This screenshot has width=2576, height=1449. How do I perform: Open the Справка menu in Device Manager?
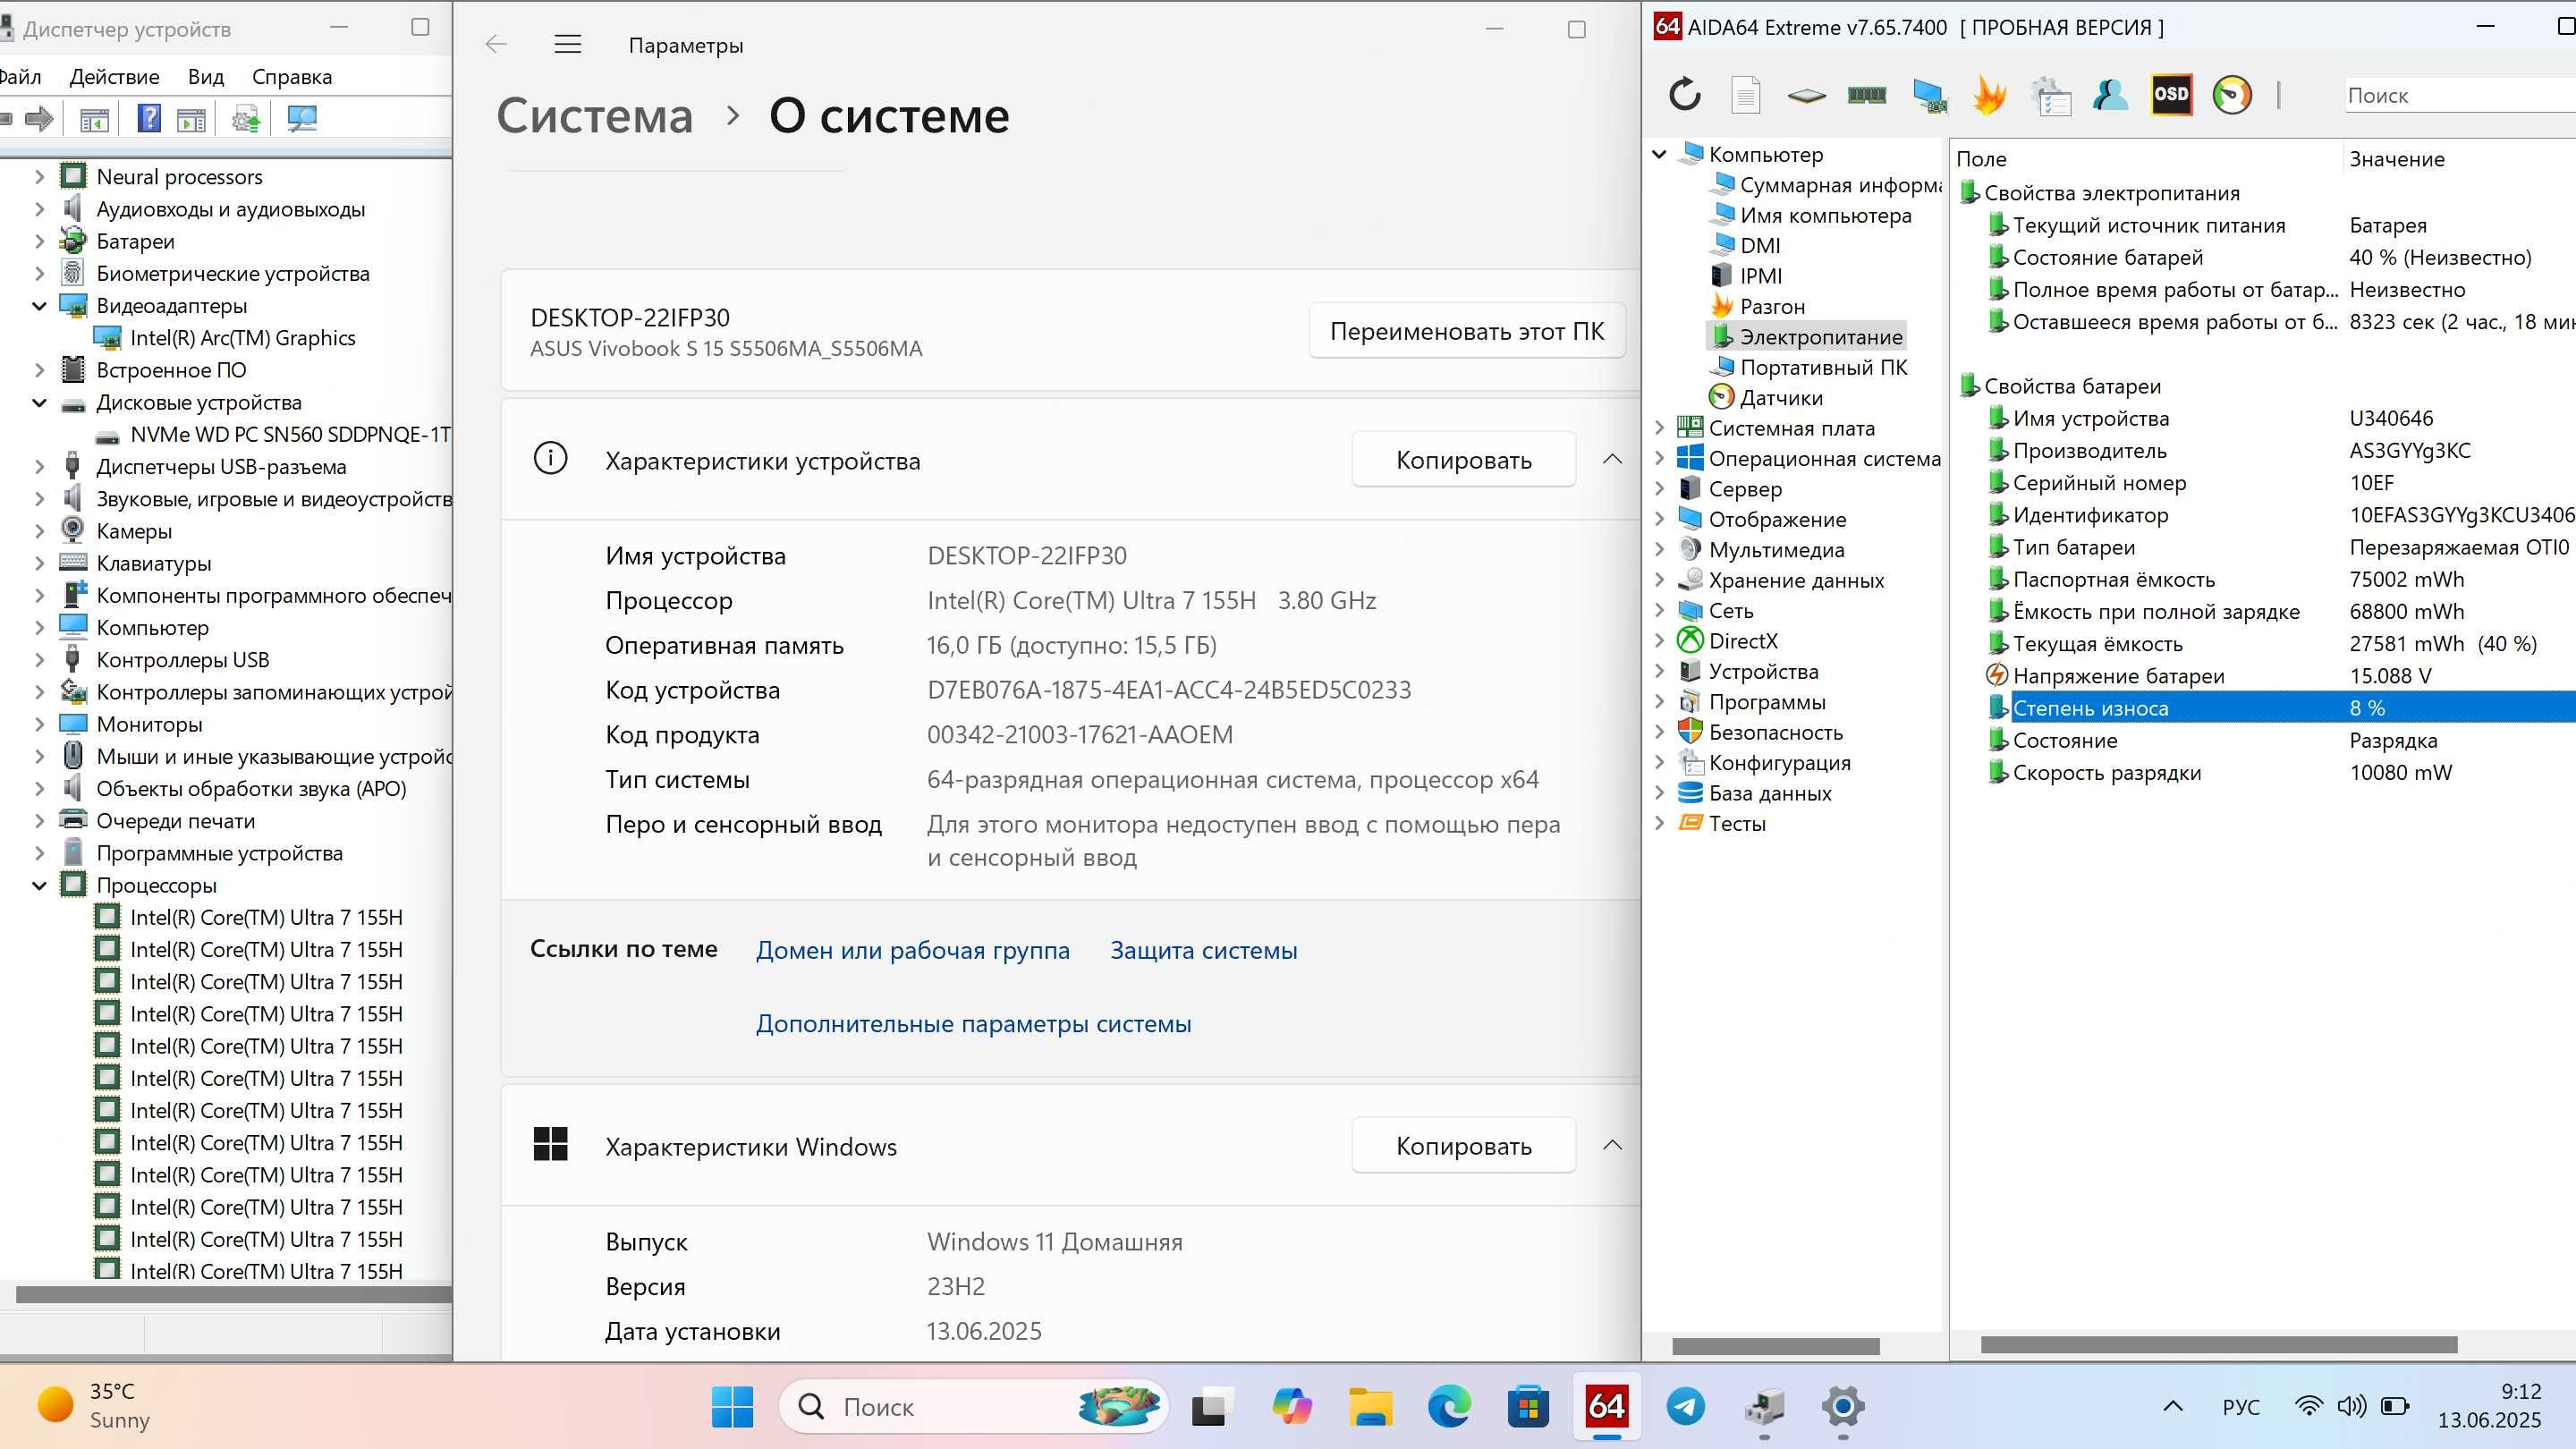[x=292, y=77]
